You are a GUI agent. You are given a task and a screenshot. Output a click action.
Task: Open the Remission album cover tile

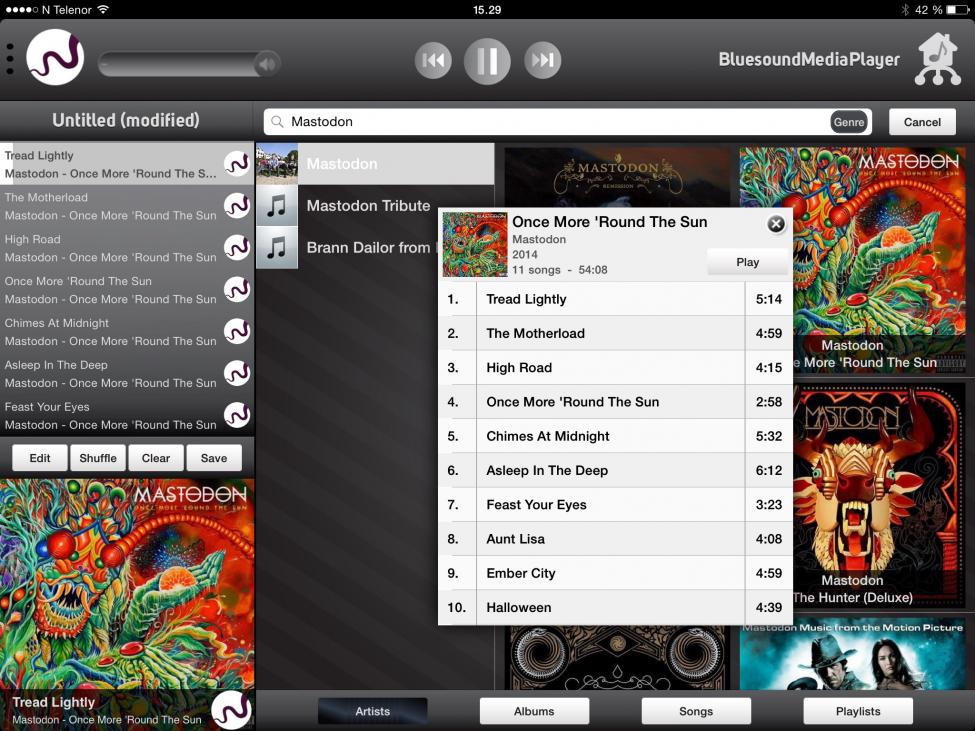617,178
